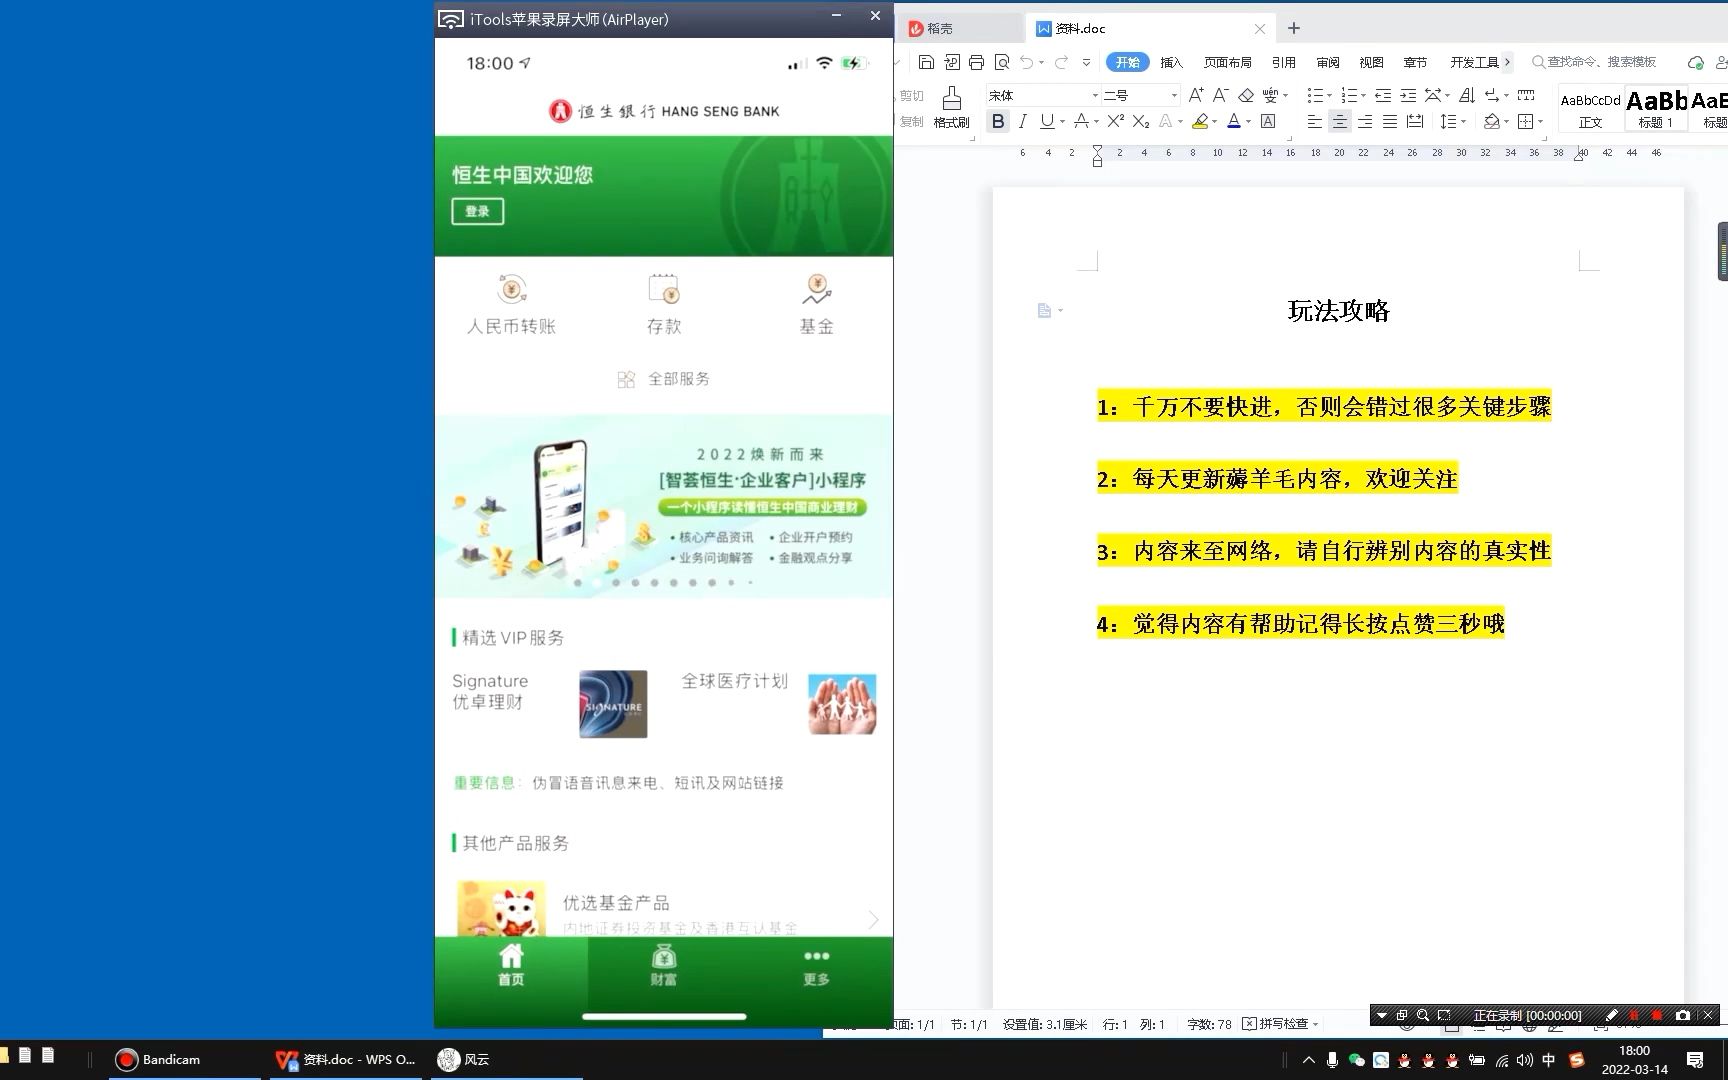
Task: Open 基金 in Hang Seng app
Action: click(816, 305)
